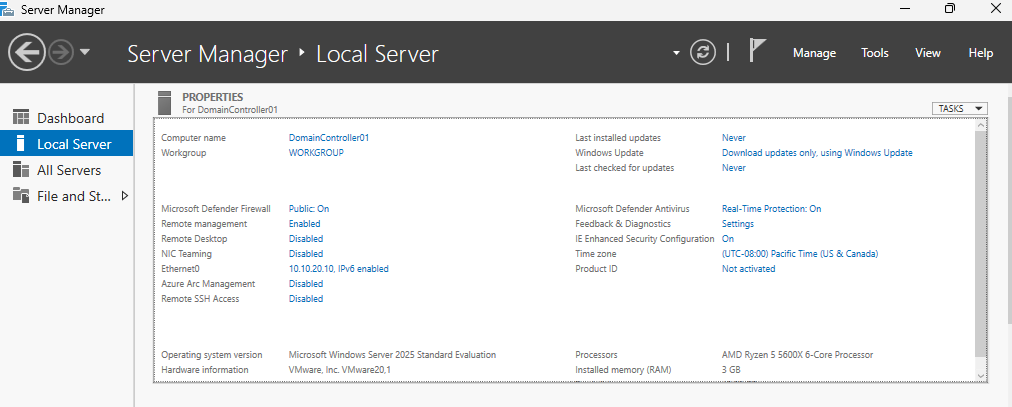
Task: Click the properties panel vertical scrollbar thumb
Action: coord(981,244)
